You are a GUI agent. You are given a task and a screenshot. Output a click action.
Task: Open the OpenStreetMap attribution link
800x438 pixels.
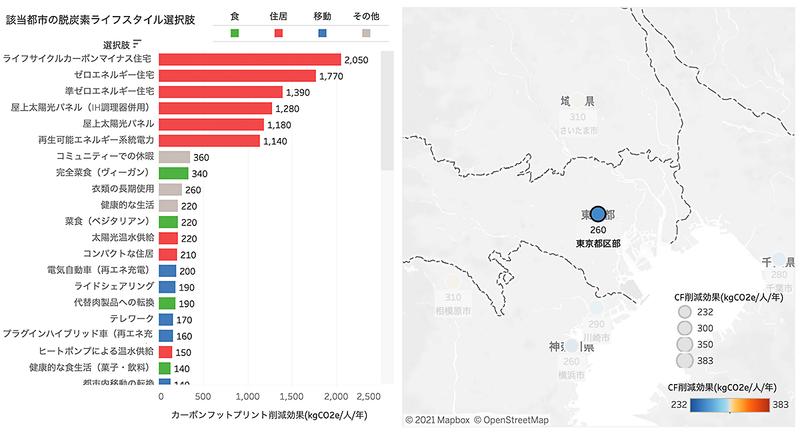pos(513,420)
